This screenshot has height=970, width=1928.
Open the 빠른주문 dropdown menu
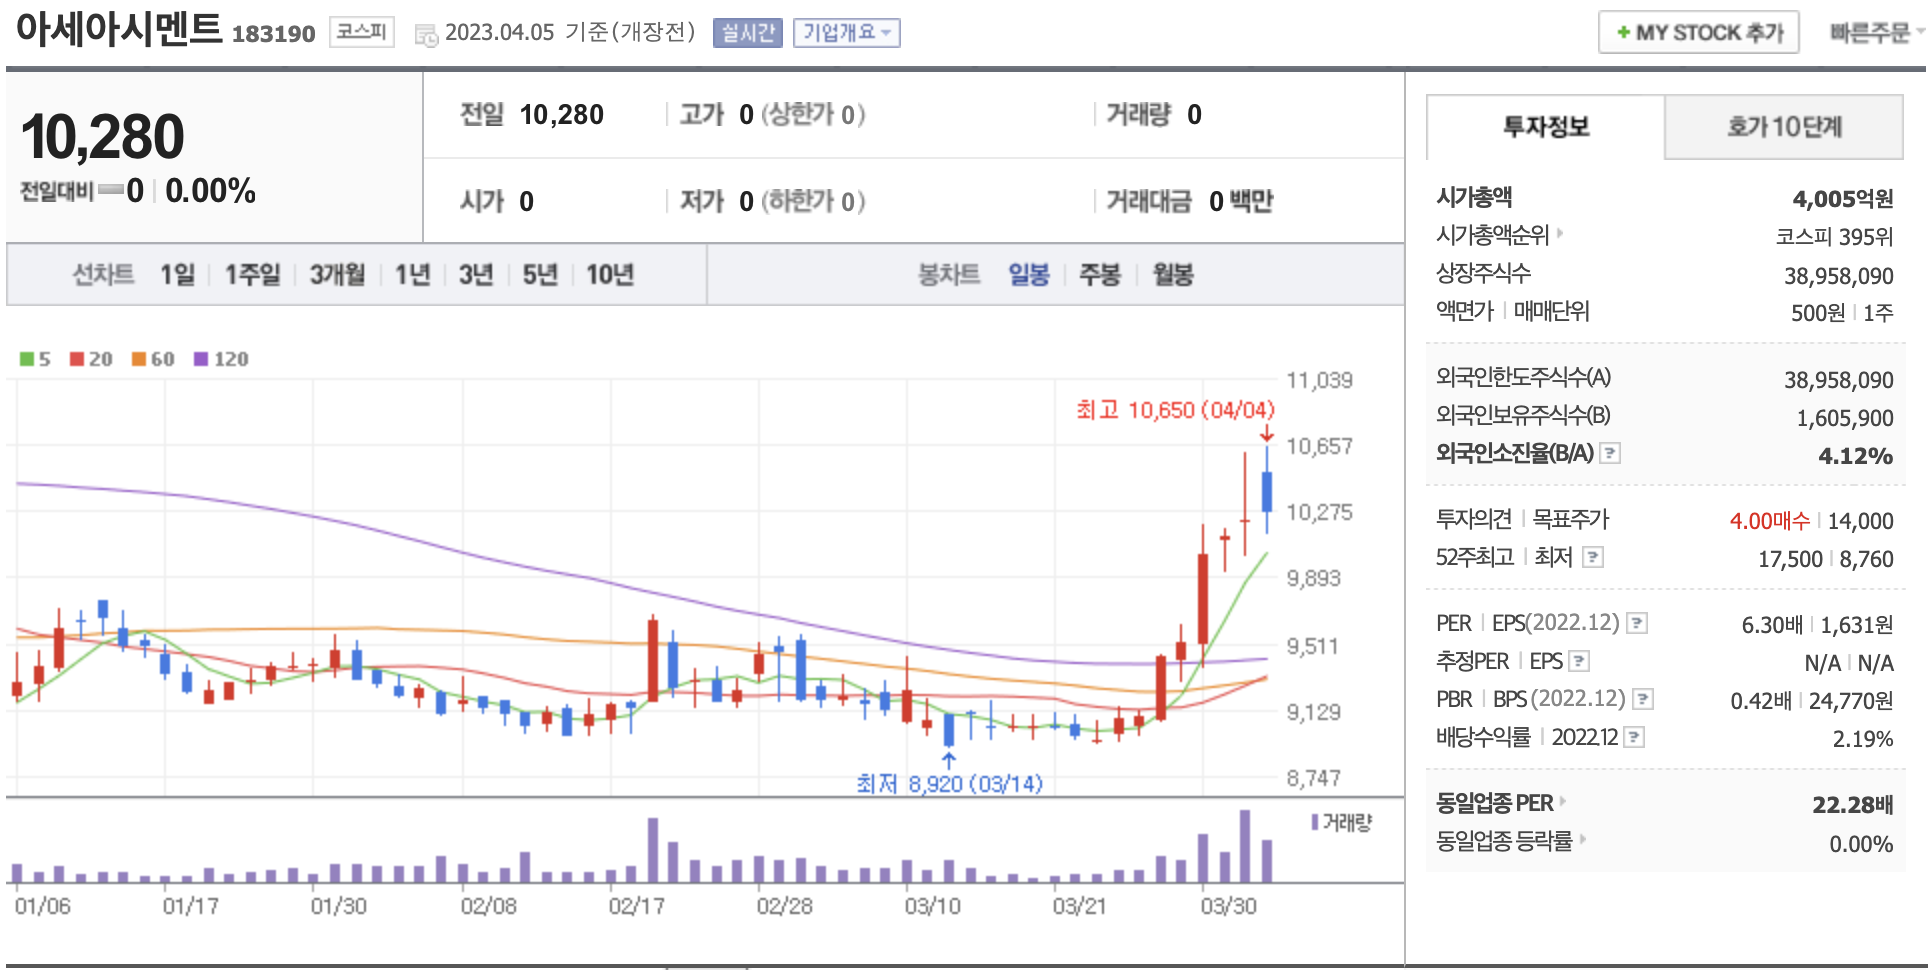tap(1875, 33)
